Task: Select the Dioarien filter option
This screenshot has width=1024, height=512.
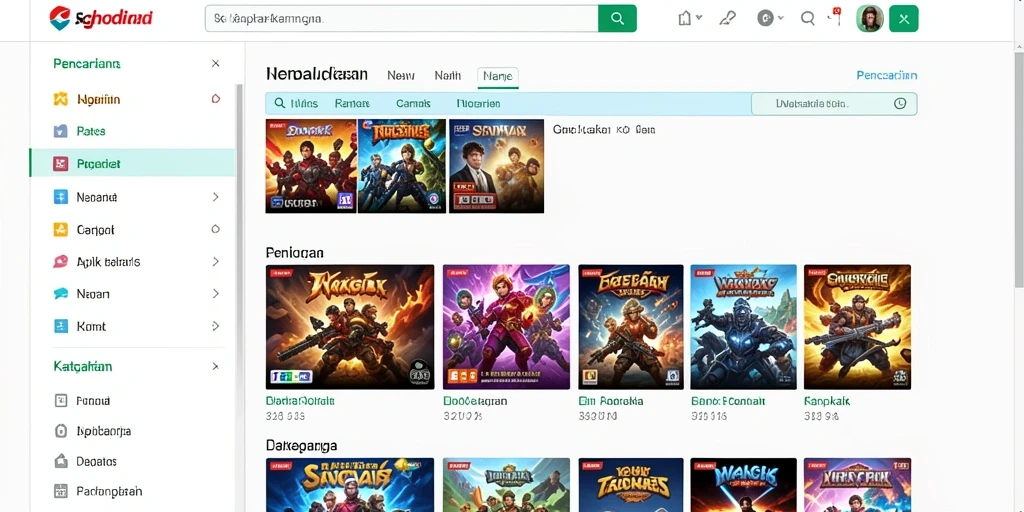Action: [x=478, y=103]
